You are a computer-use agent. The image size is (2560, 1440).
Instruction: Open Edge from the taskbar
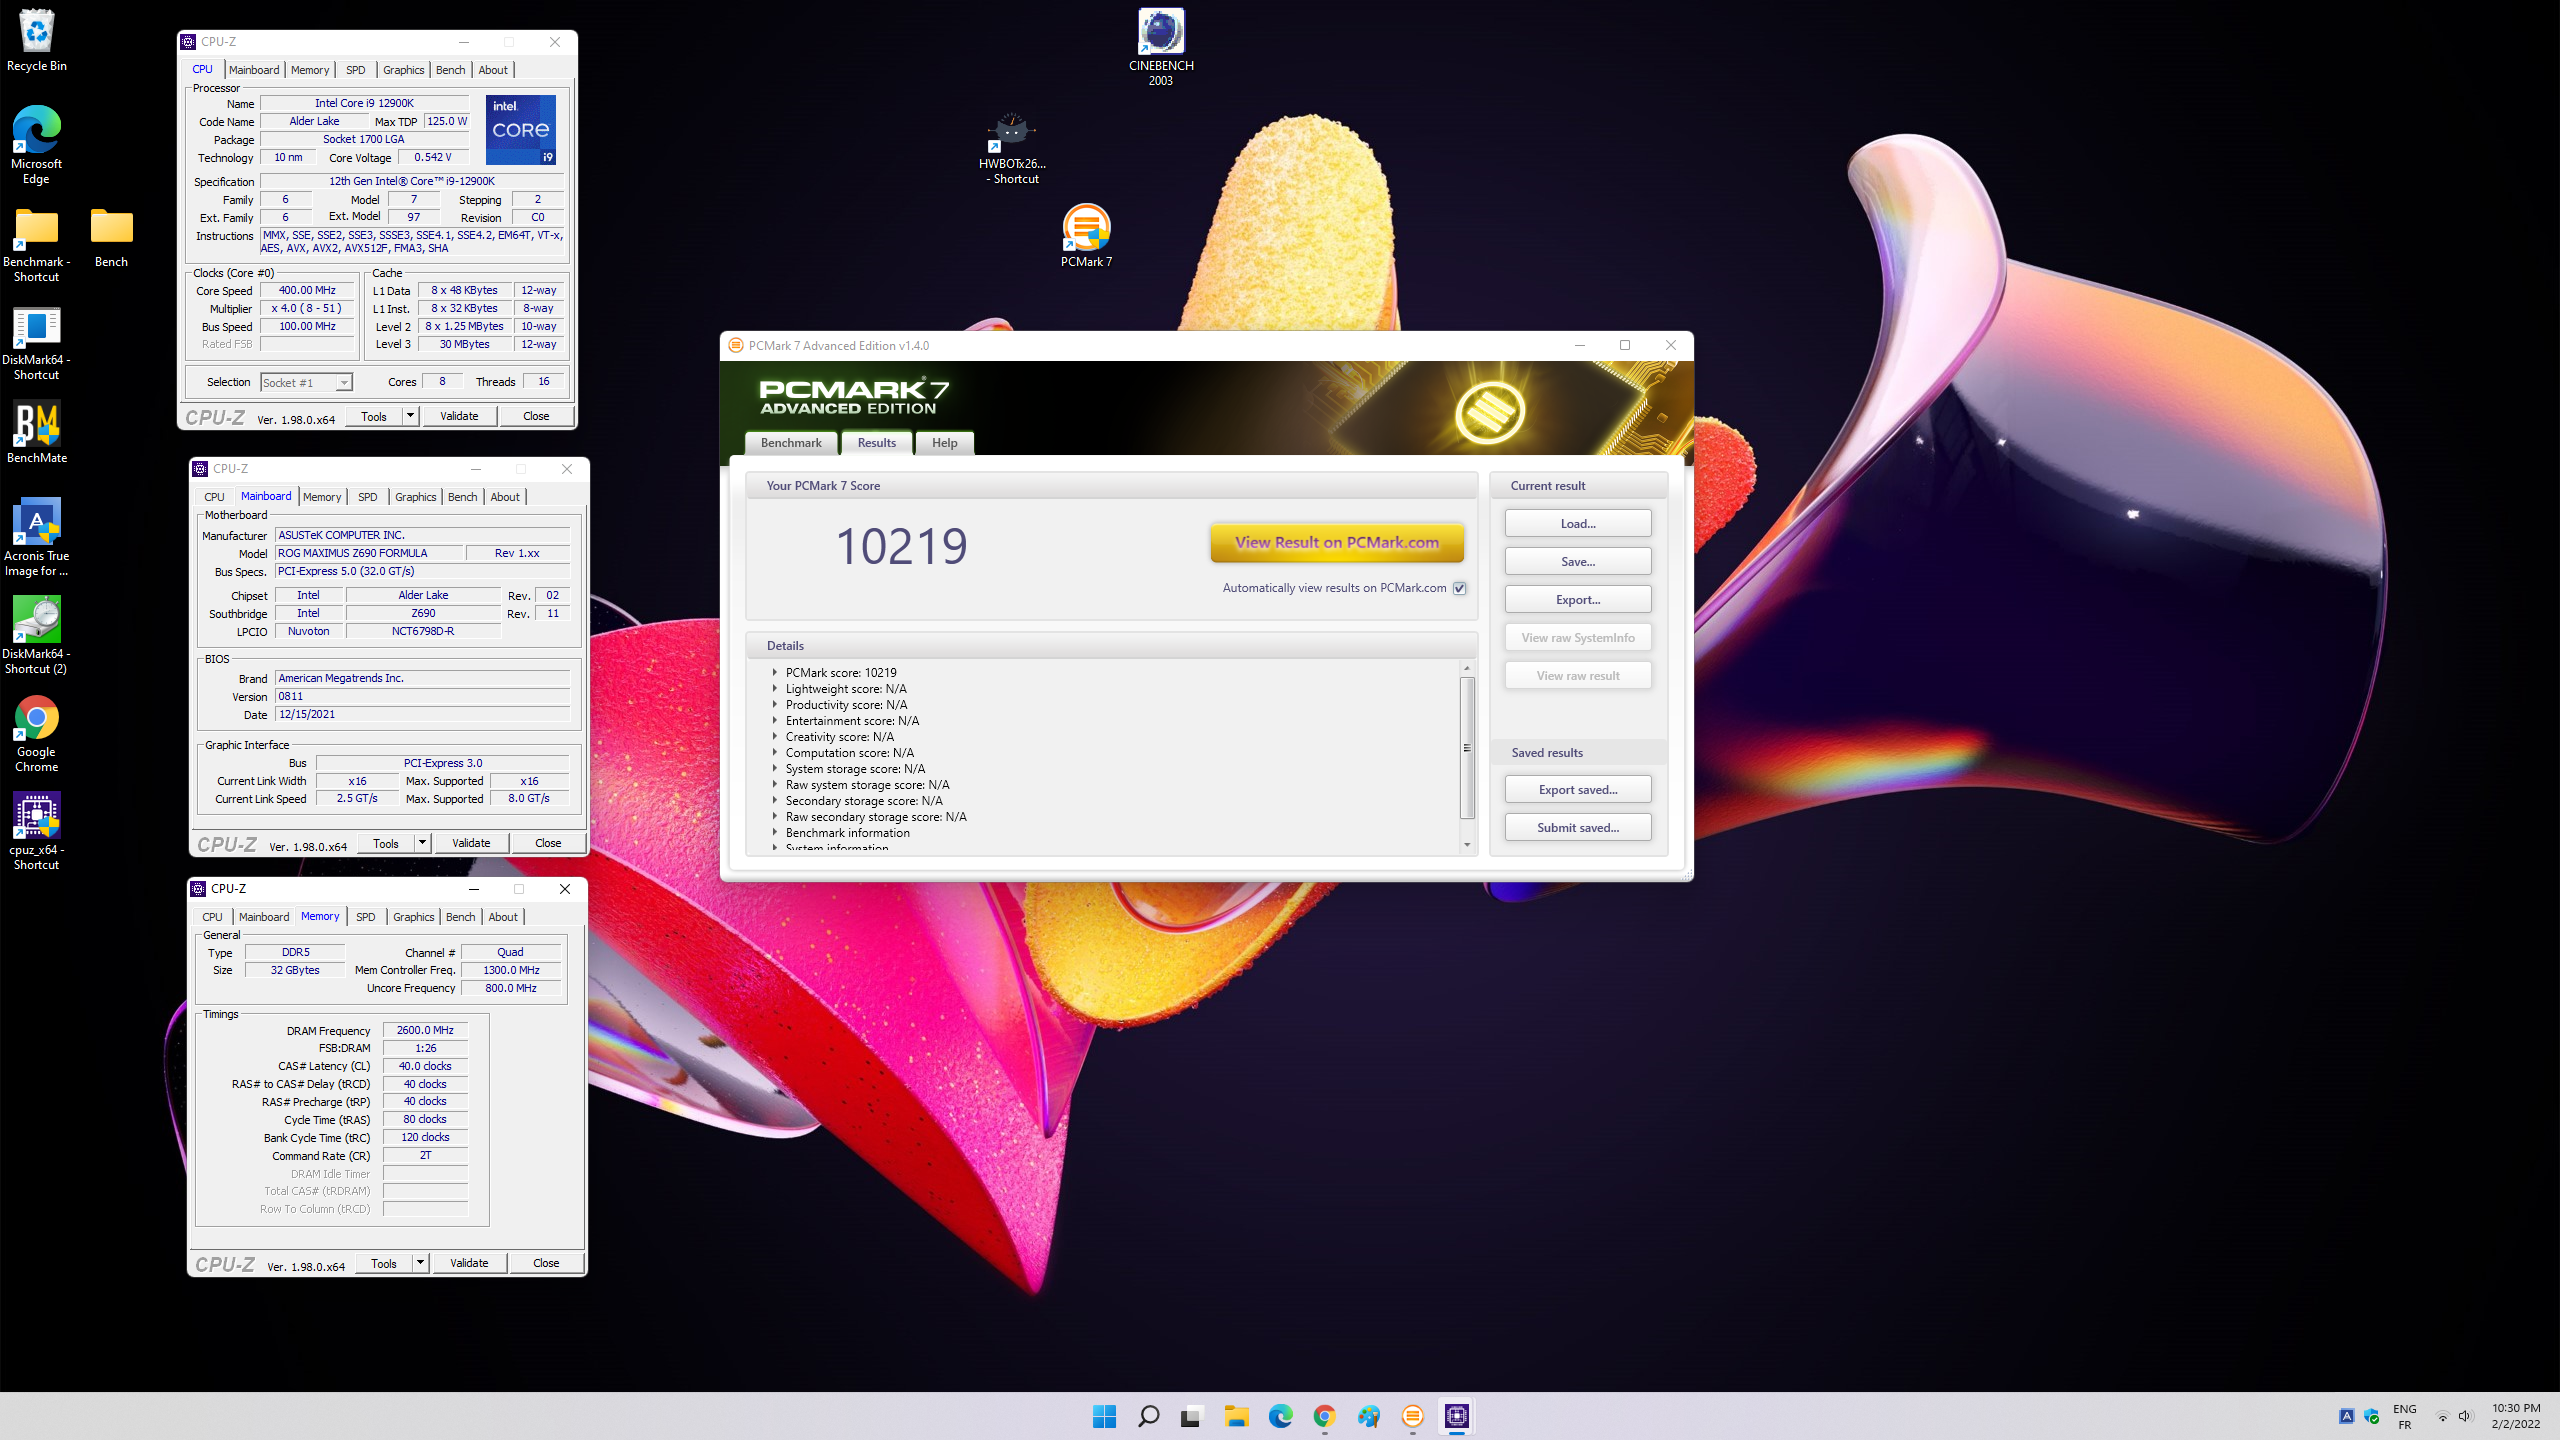pos(1280,1416)
